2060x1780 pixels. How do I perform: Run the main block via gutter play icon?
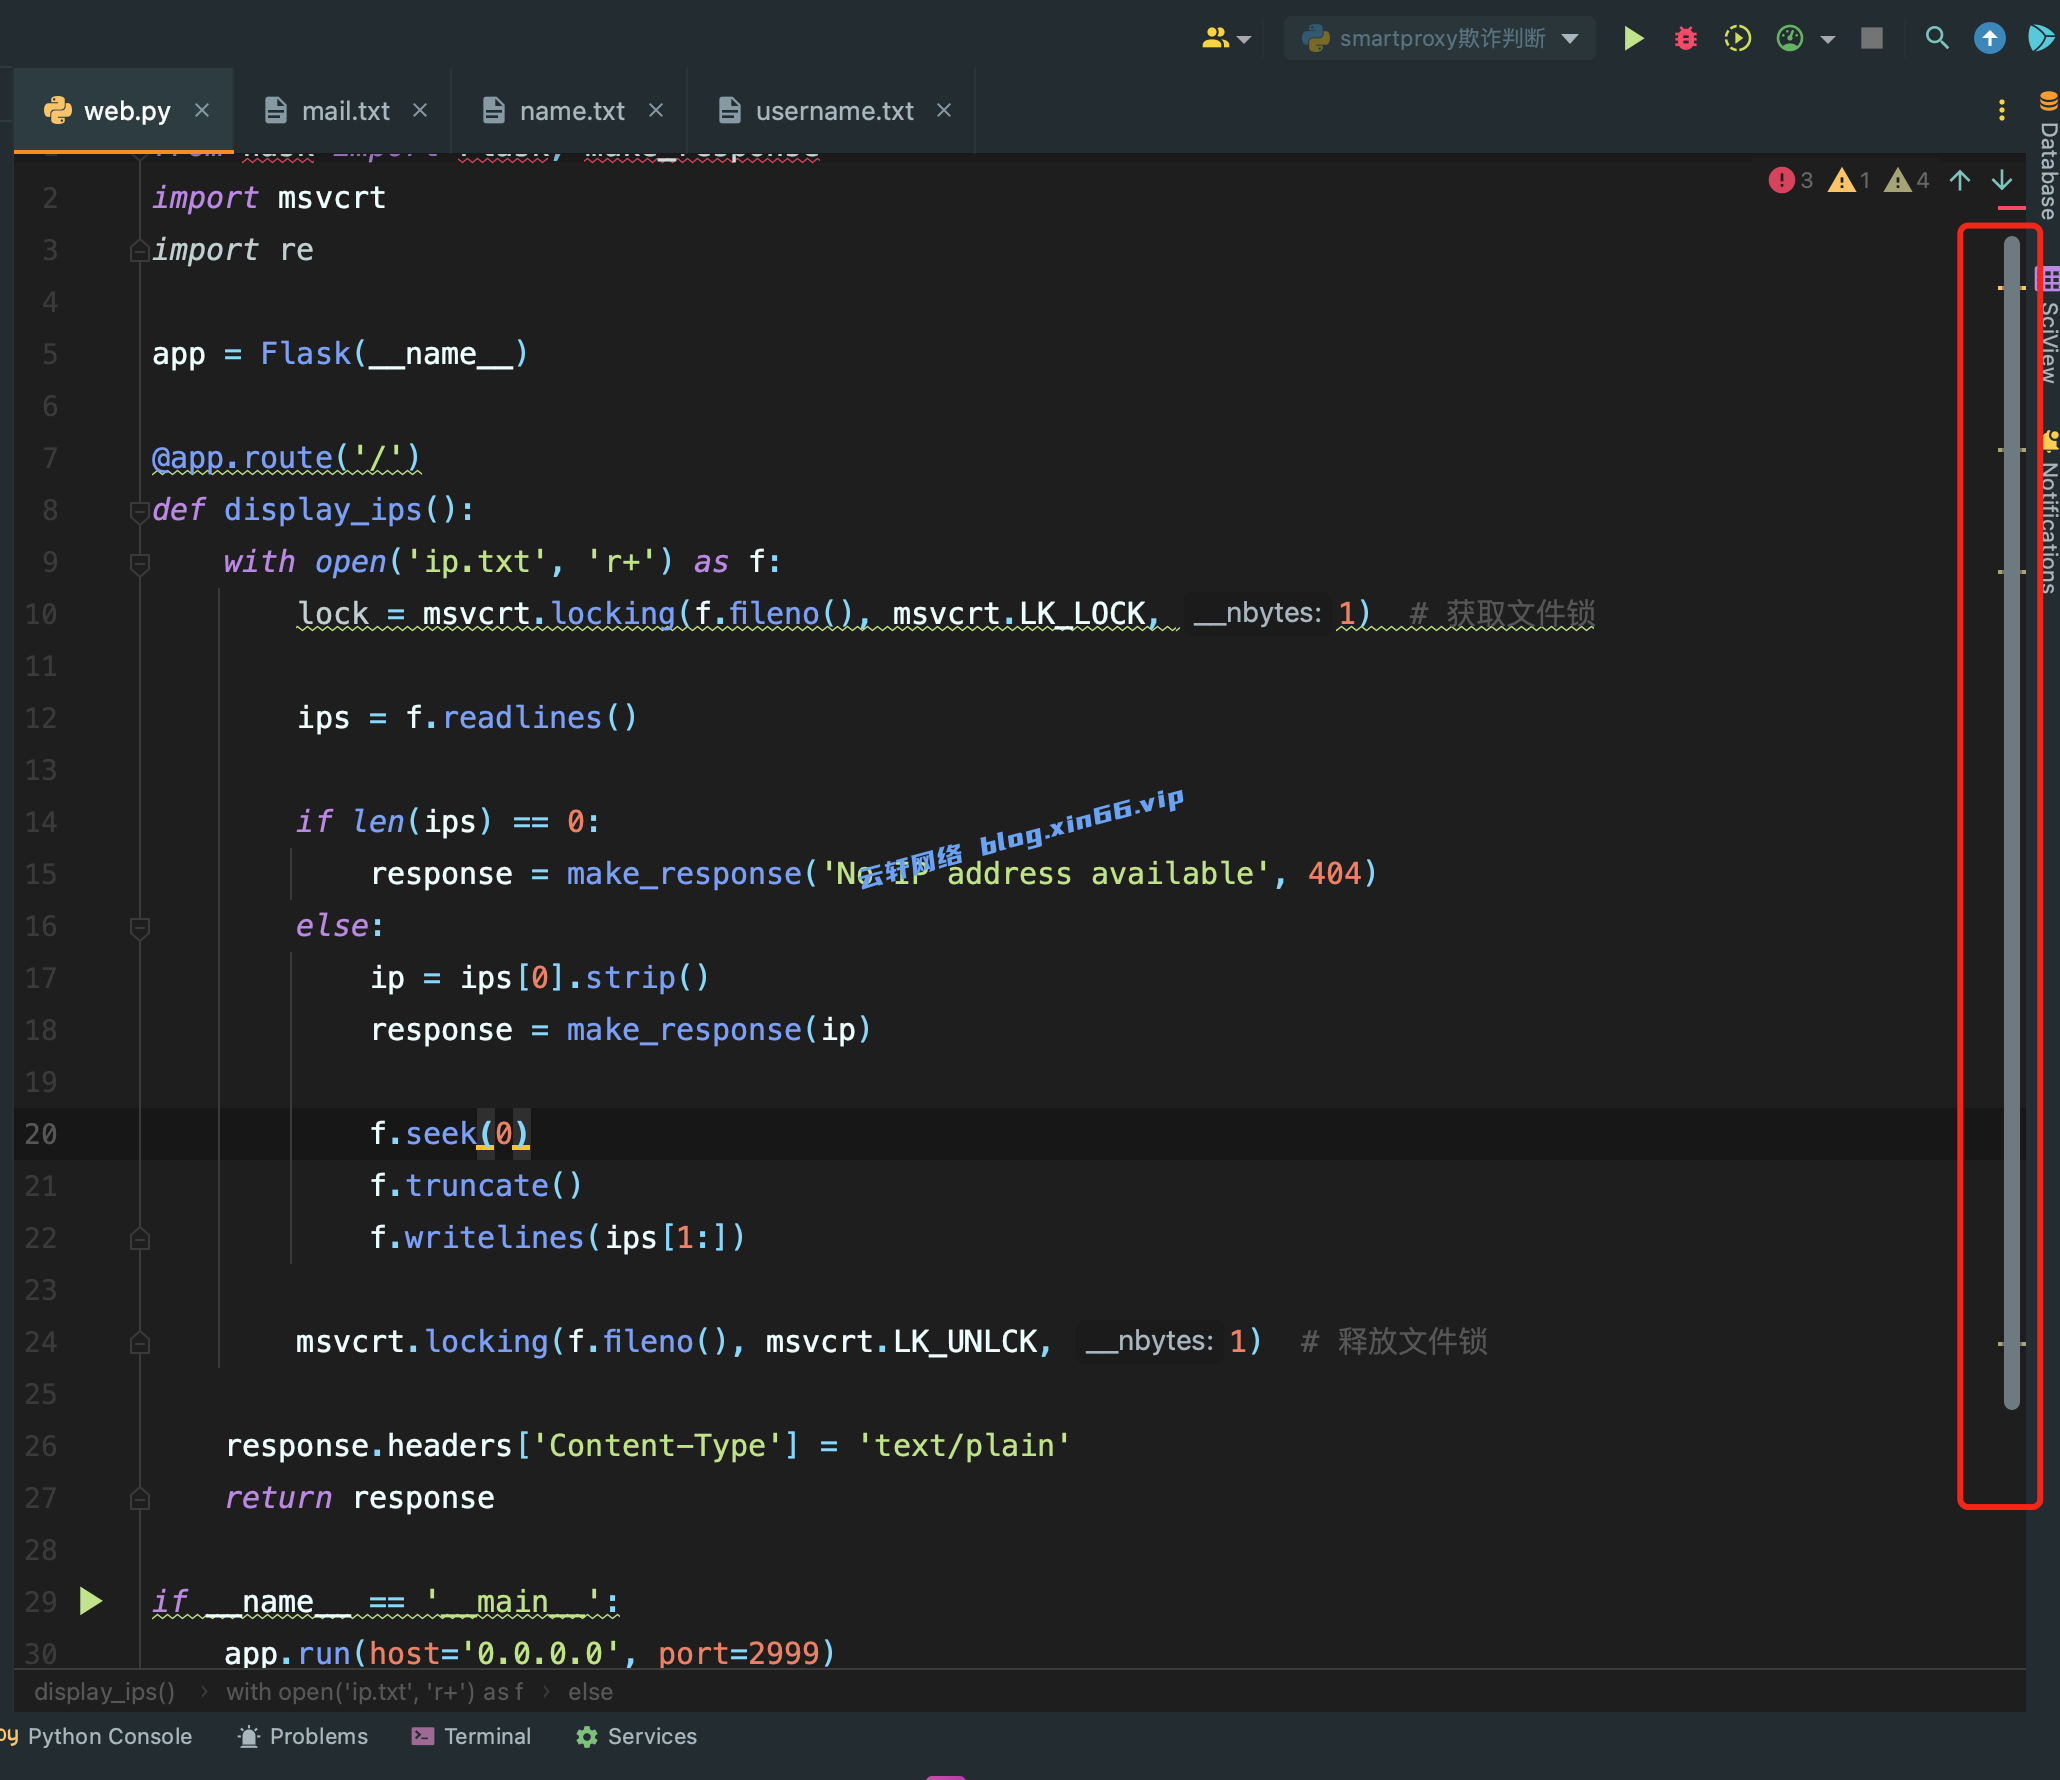(x=91, y=1601)
